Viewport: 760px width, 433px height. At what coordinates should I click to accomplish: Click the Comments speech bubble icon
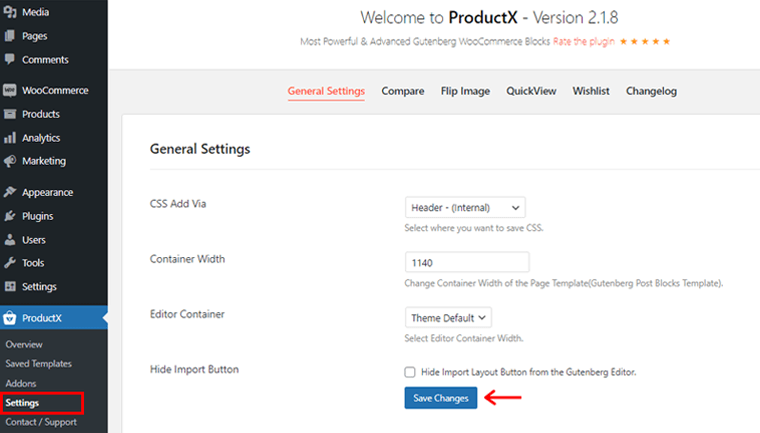pyautogui.click(x=10, y=59)
